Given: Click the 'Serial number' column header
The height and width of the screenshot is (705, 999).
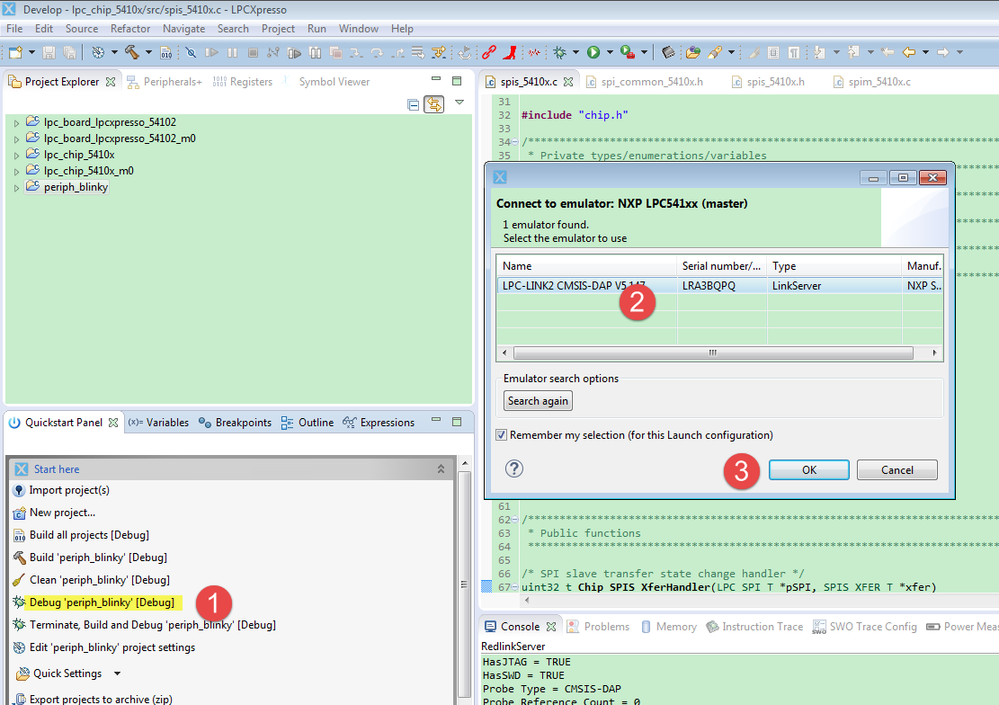Looking at the screenshot, I should point(721,266).
